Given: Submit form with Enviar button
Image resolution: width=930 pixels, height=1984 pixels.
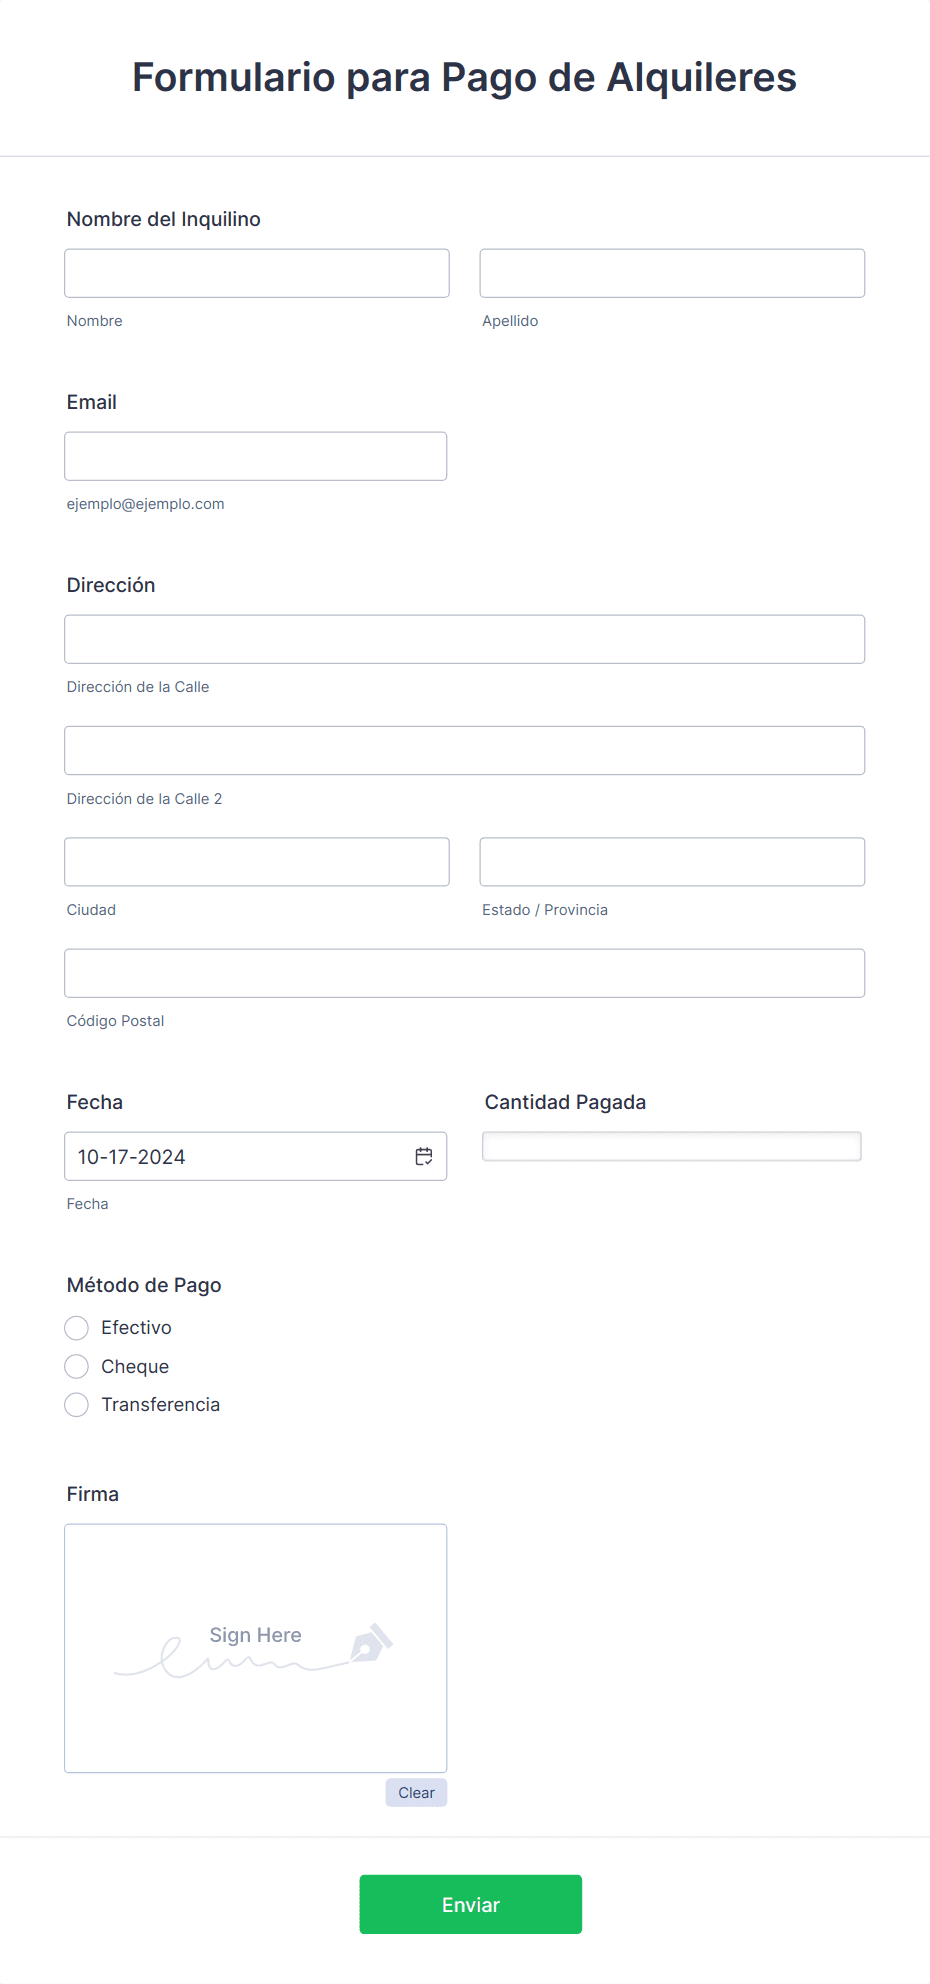Looking at the screenshot, I should tap(471, 1904).
